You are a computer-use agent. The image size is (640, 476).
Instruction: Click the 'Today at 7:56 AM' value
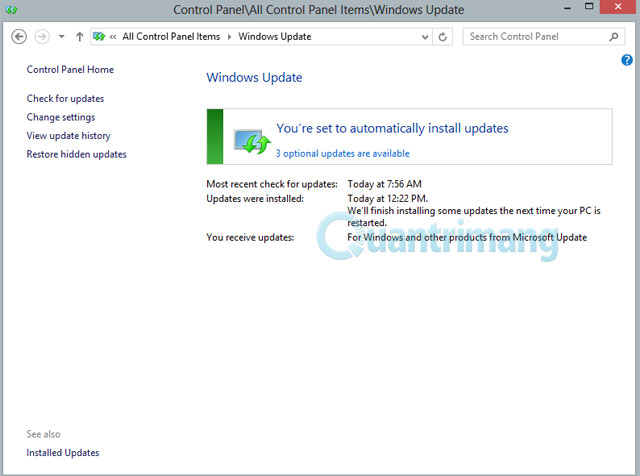click(384, 184)
